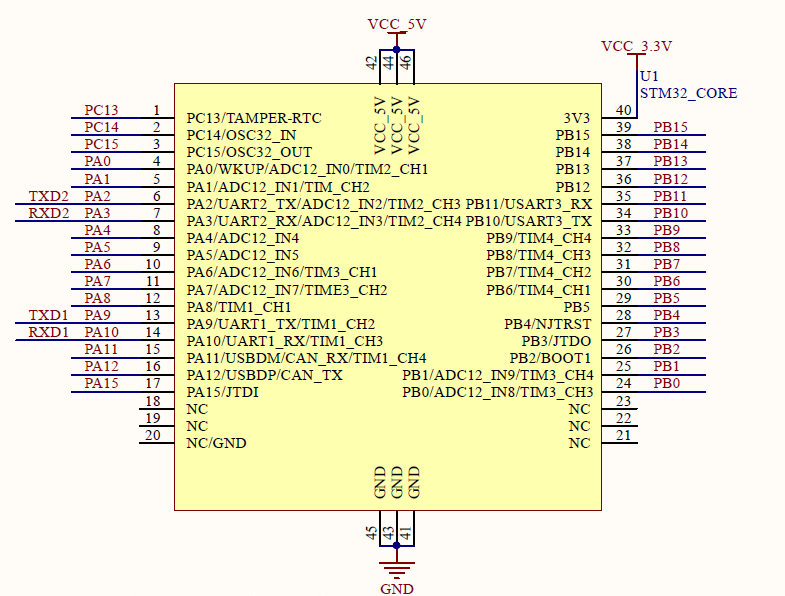The image size is (785, 596).
Task: Click the junction dot above GND symbol
Action: tap(397, 545)
